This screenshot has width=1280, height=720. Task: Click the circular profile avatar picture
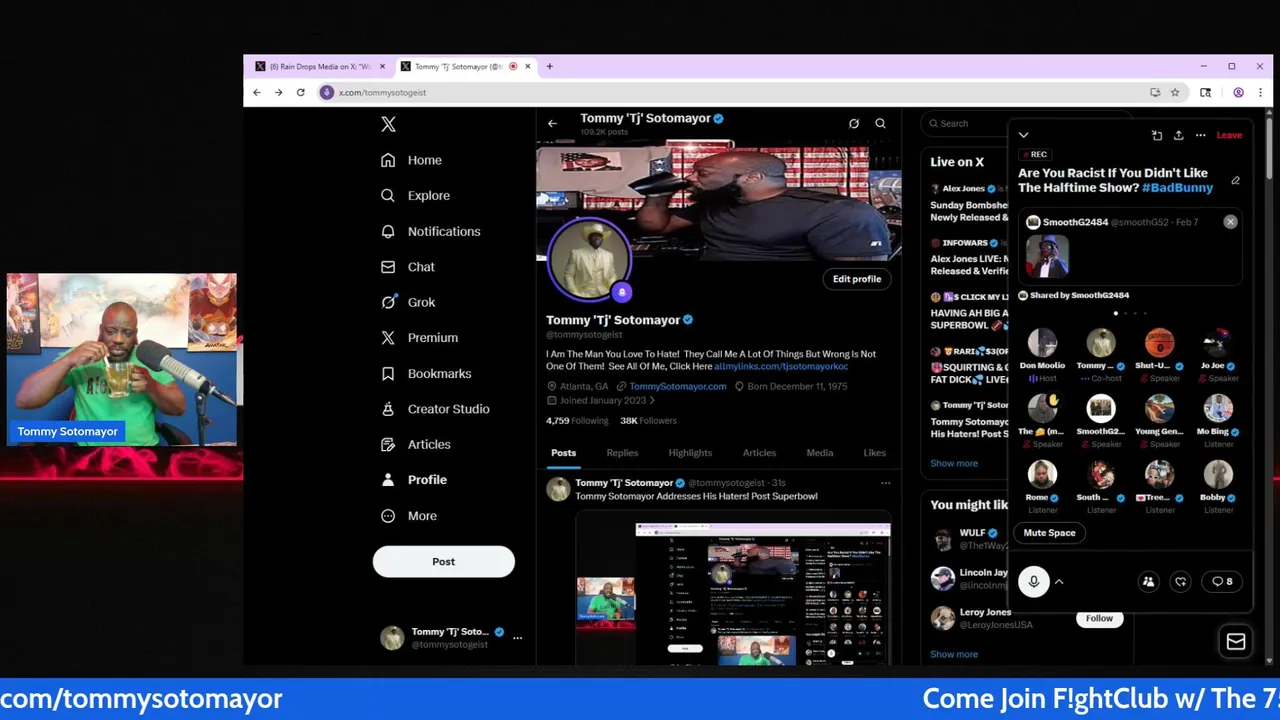click(590, 258)
